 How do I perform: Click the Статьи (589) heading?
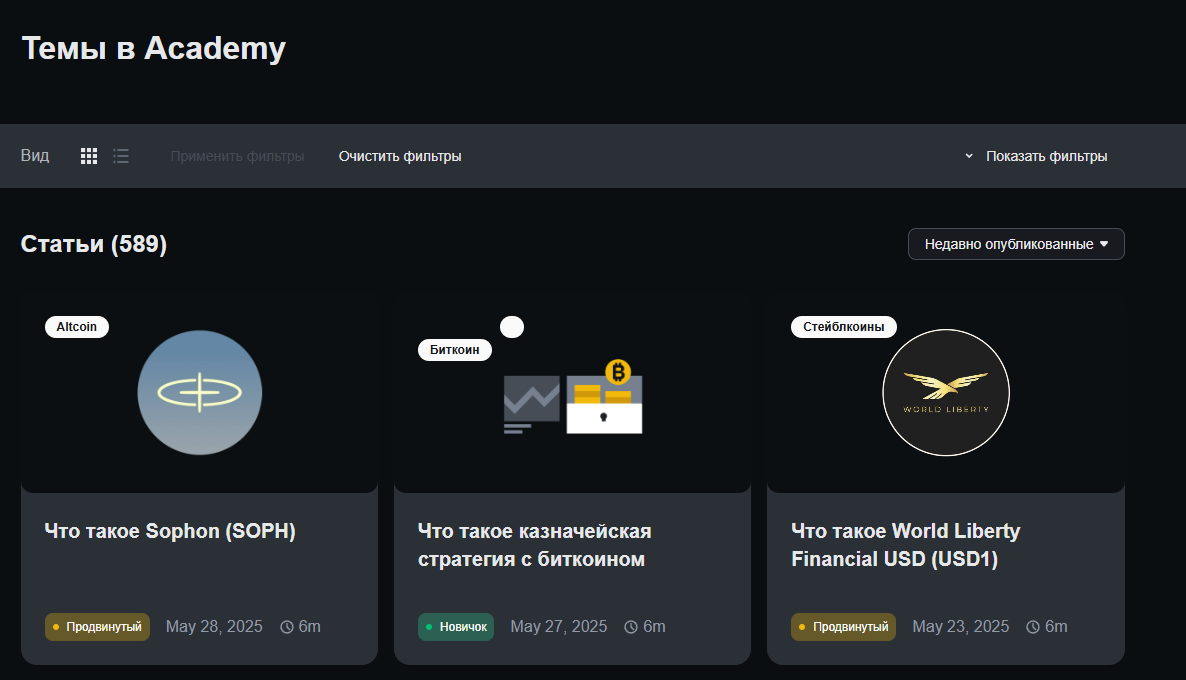click(94, 244)
